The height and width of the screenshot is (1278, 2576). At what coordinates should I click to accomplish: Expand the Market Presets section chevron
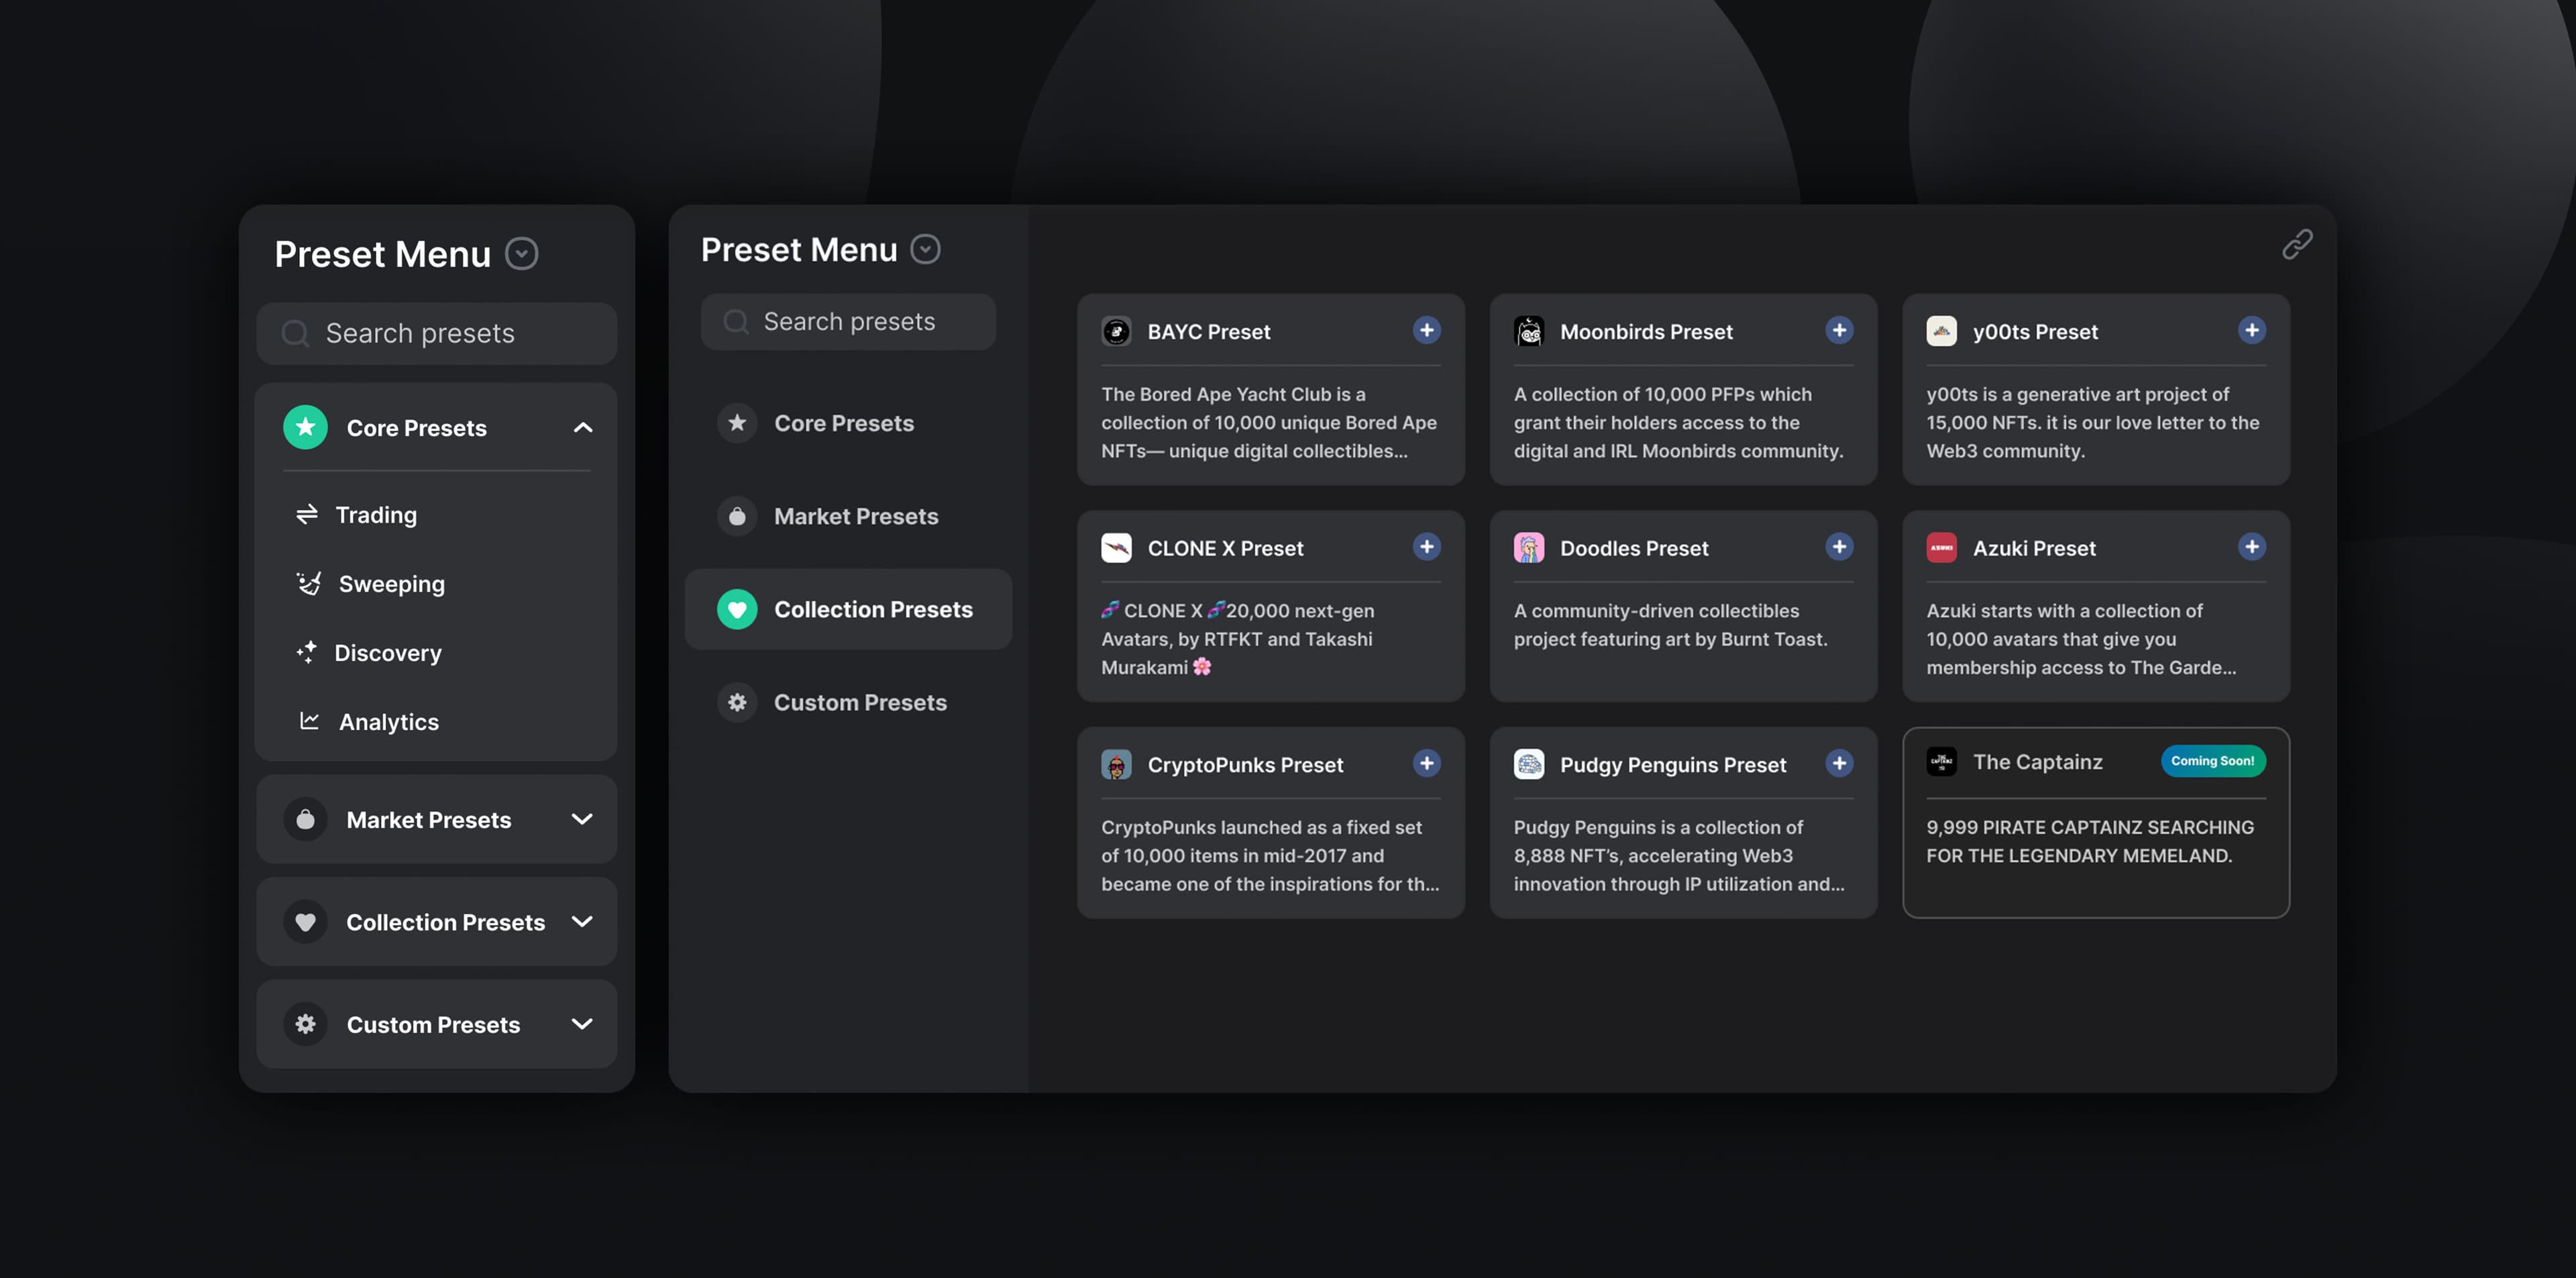click(x=582, y=820)
